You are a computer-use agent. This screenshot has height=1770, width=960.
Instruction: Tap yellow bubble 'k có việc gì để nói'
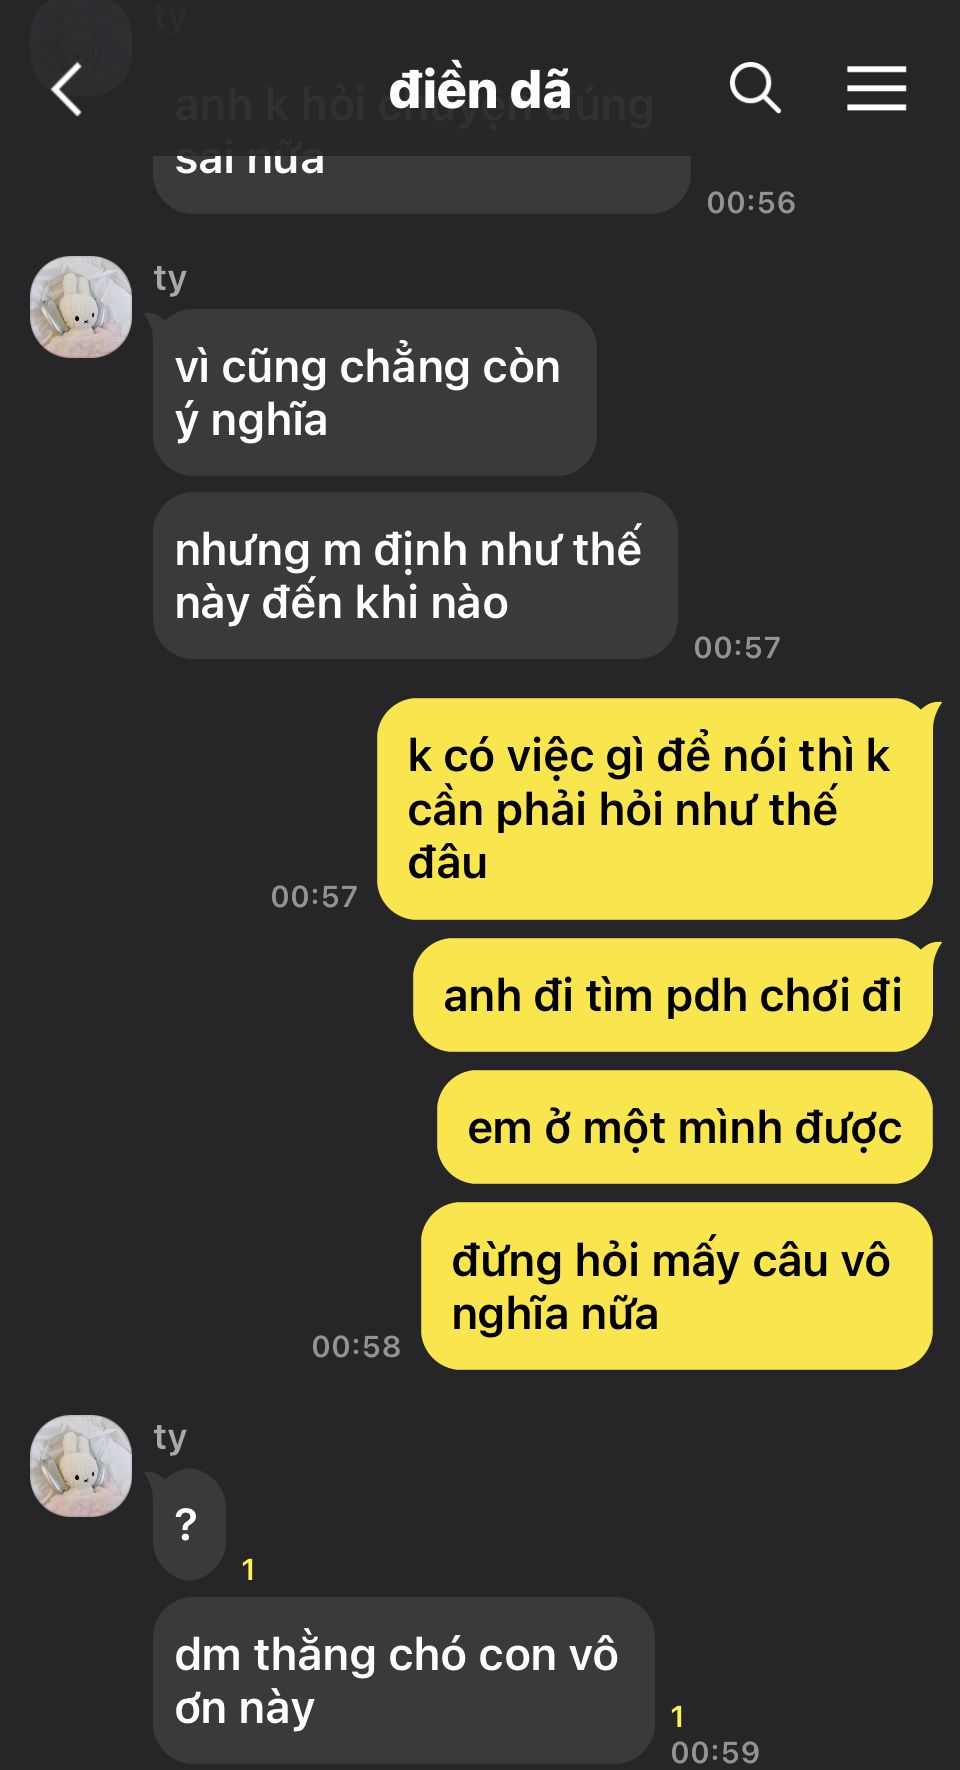[655, 809]
